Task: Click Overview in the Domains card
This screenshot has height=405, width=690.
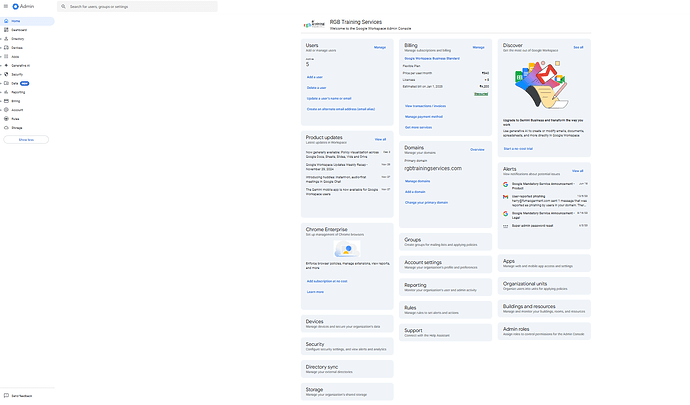Action: [x=477, y=150]
